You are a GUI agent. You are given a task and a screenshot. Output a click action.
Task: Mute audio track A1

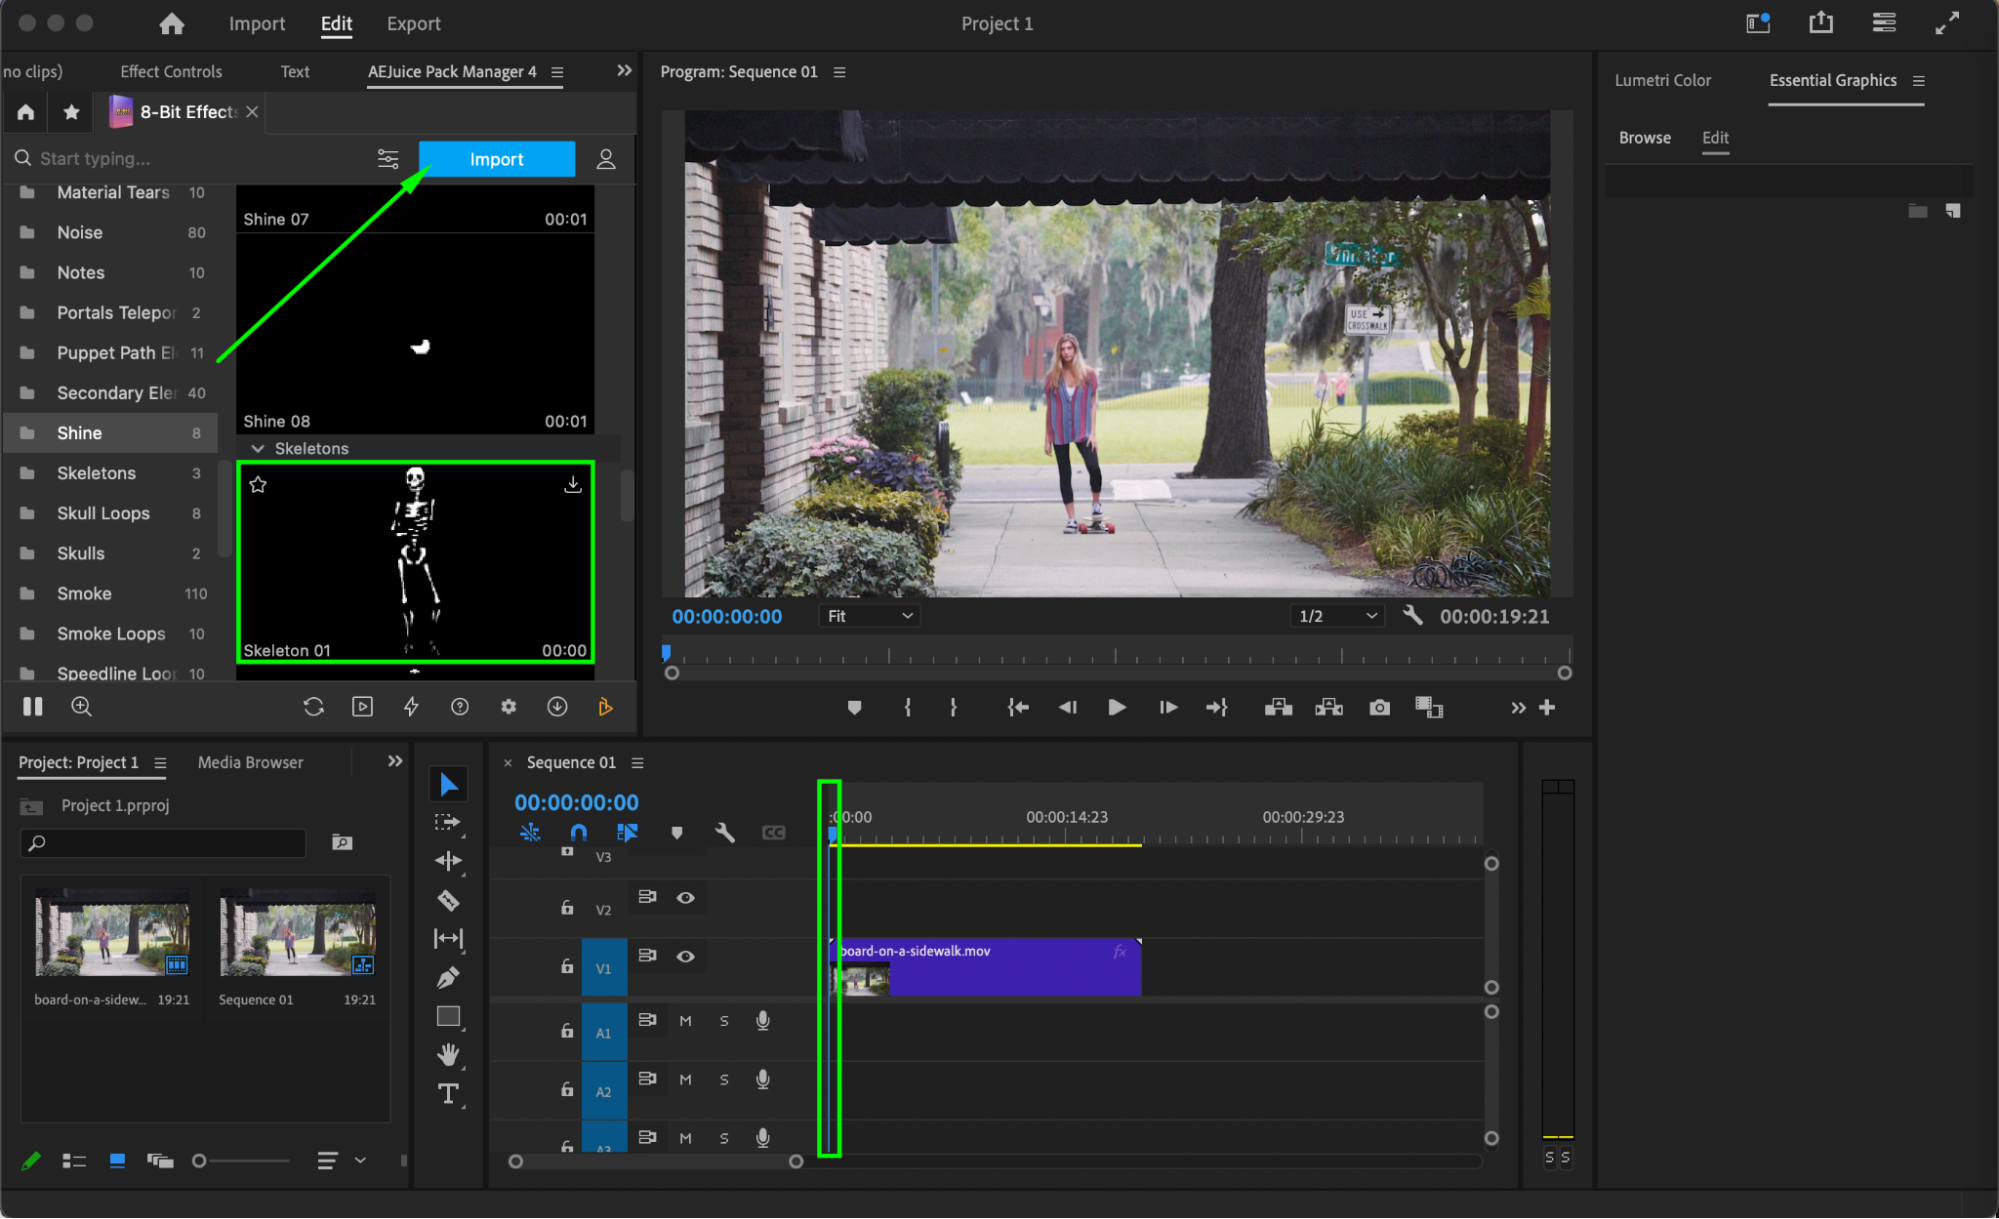coord(685,1021)
